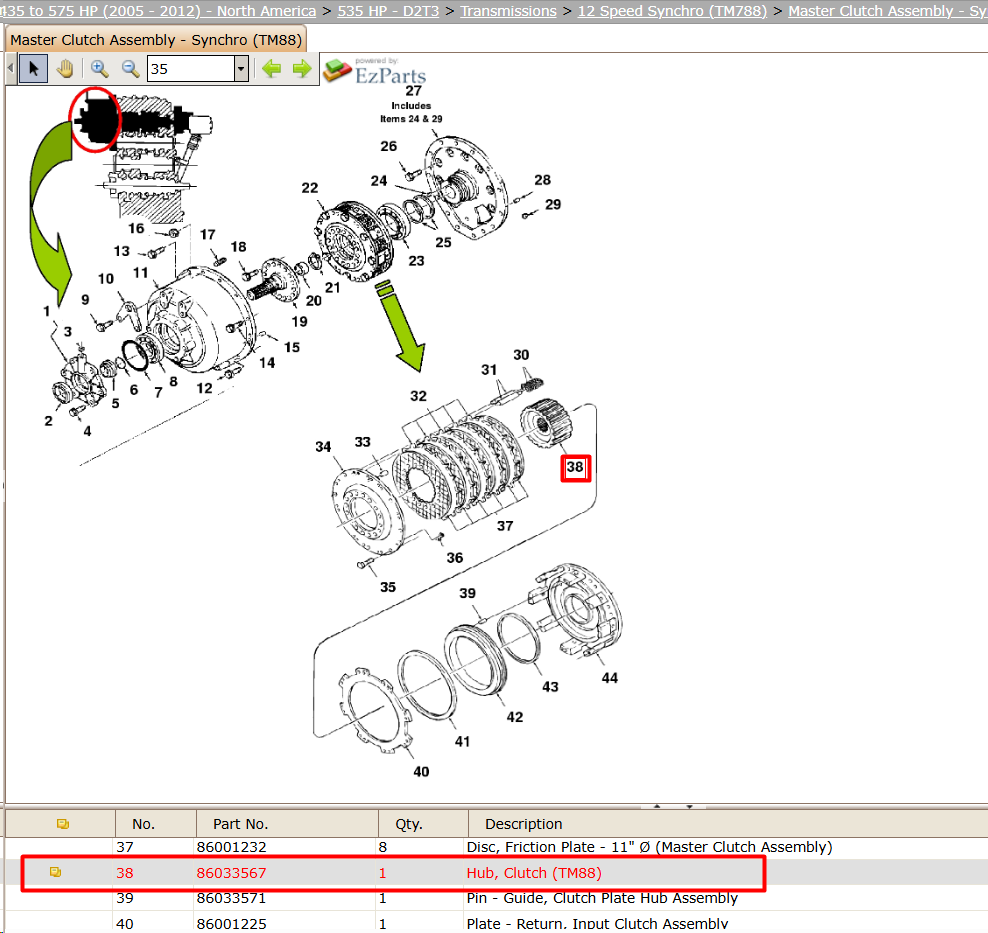Click callout 27 on the diagram

click(413, 91)
